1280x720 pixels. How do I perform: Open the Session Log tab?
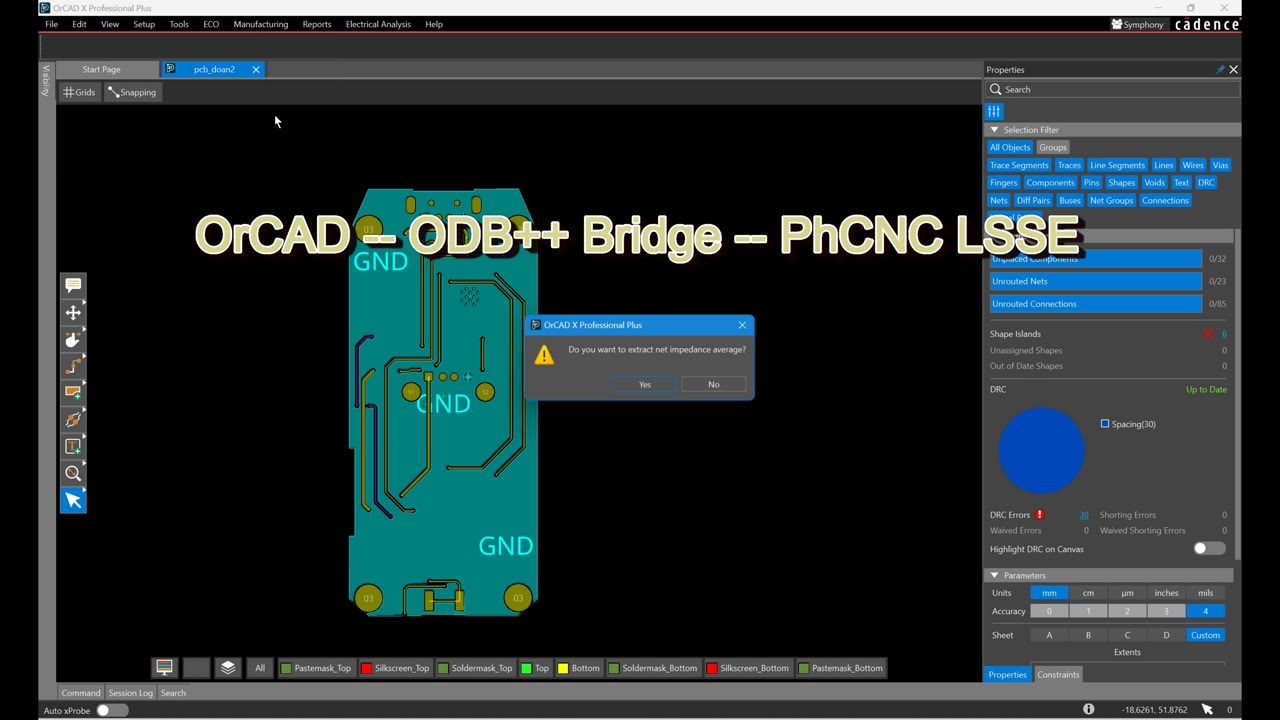tap(131, 693)
